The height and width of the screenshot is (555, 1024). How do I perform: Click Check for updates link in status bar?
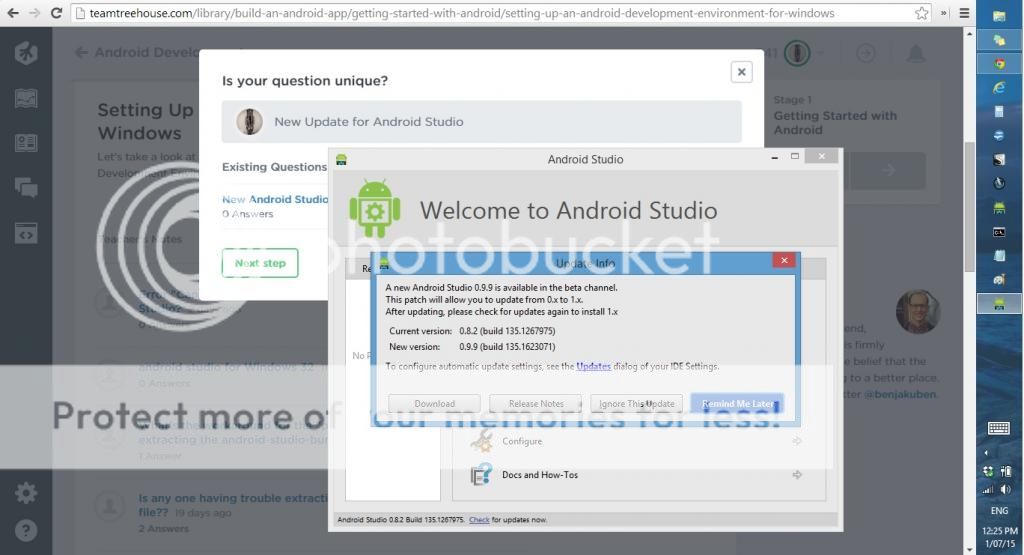click(479, 520)
